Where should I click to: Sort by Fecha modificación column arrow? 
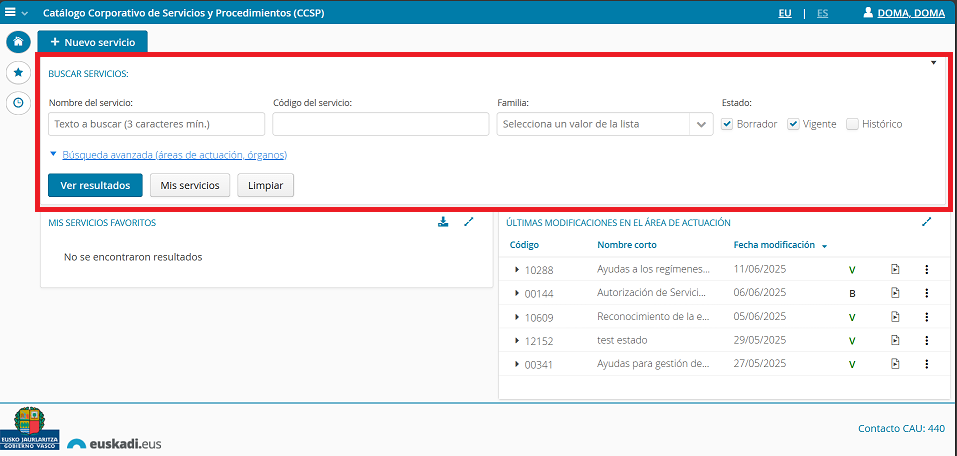coord(825,246)
